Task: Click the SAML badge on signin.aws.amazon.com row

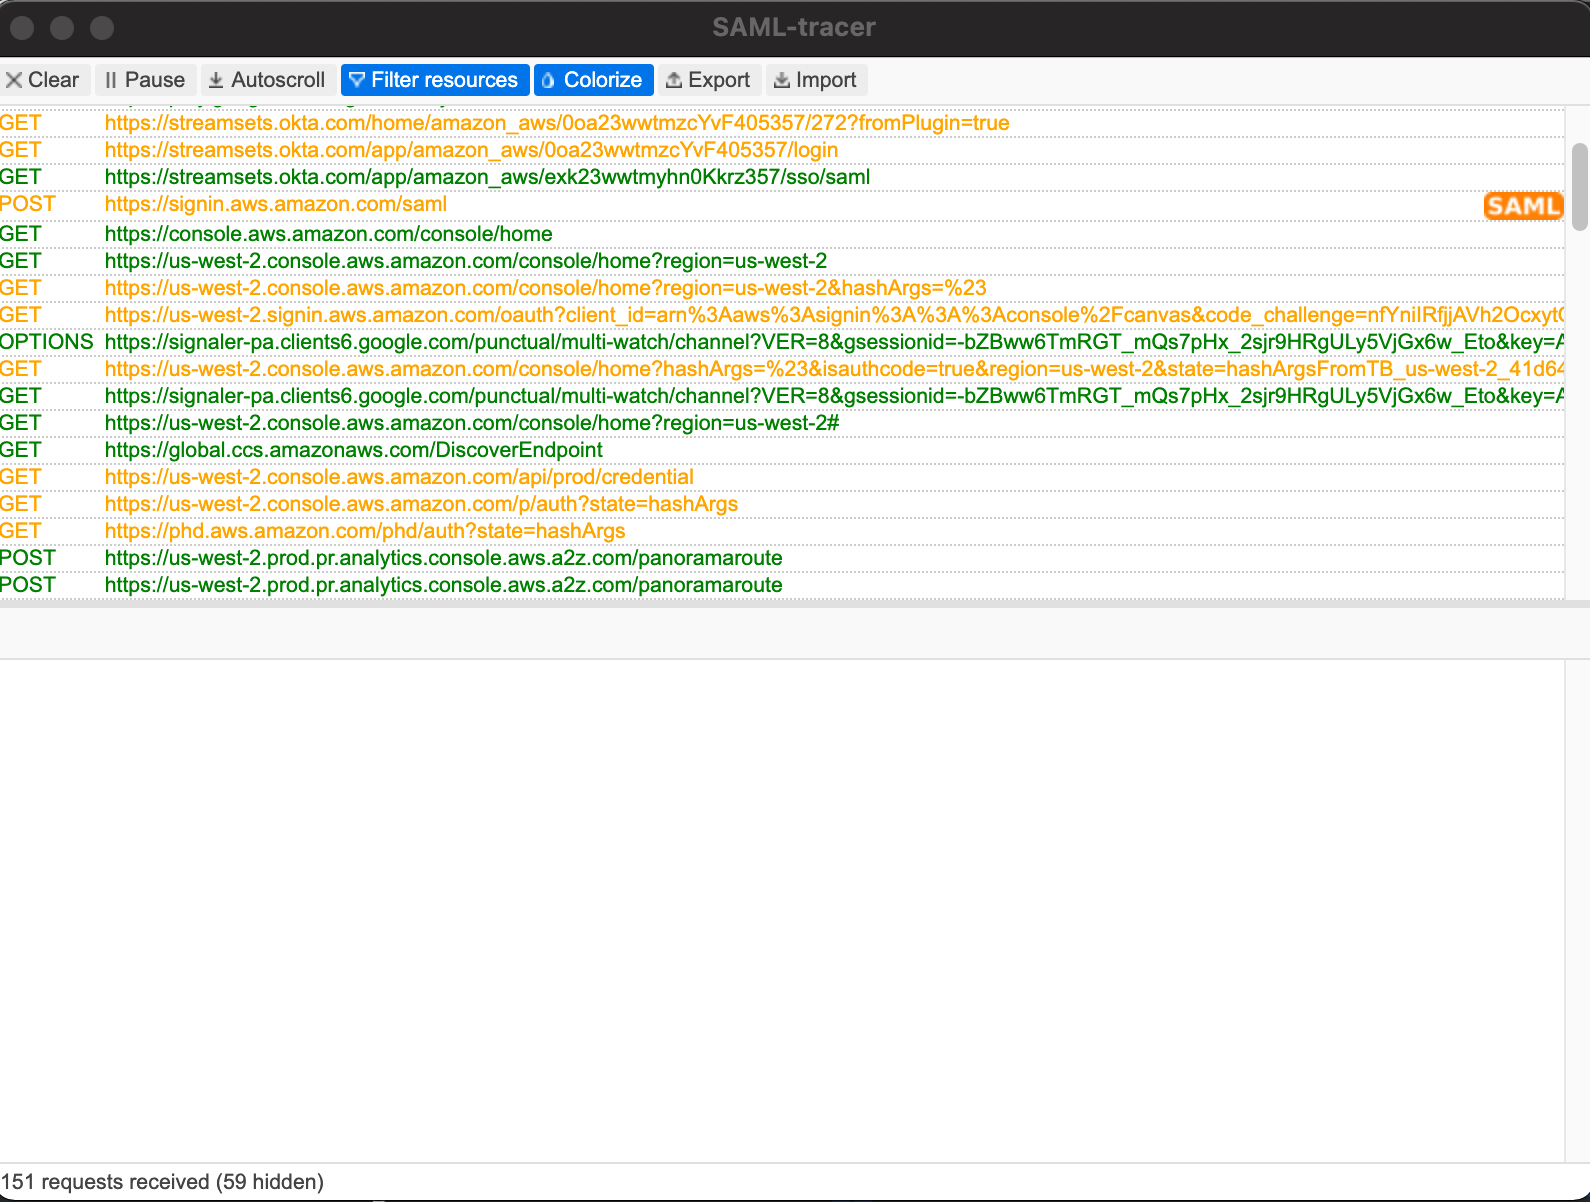Action: [x=1523, y=206]
